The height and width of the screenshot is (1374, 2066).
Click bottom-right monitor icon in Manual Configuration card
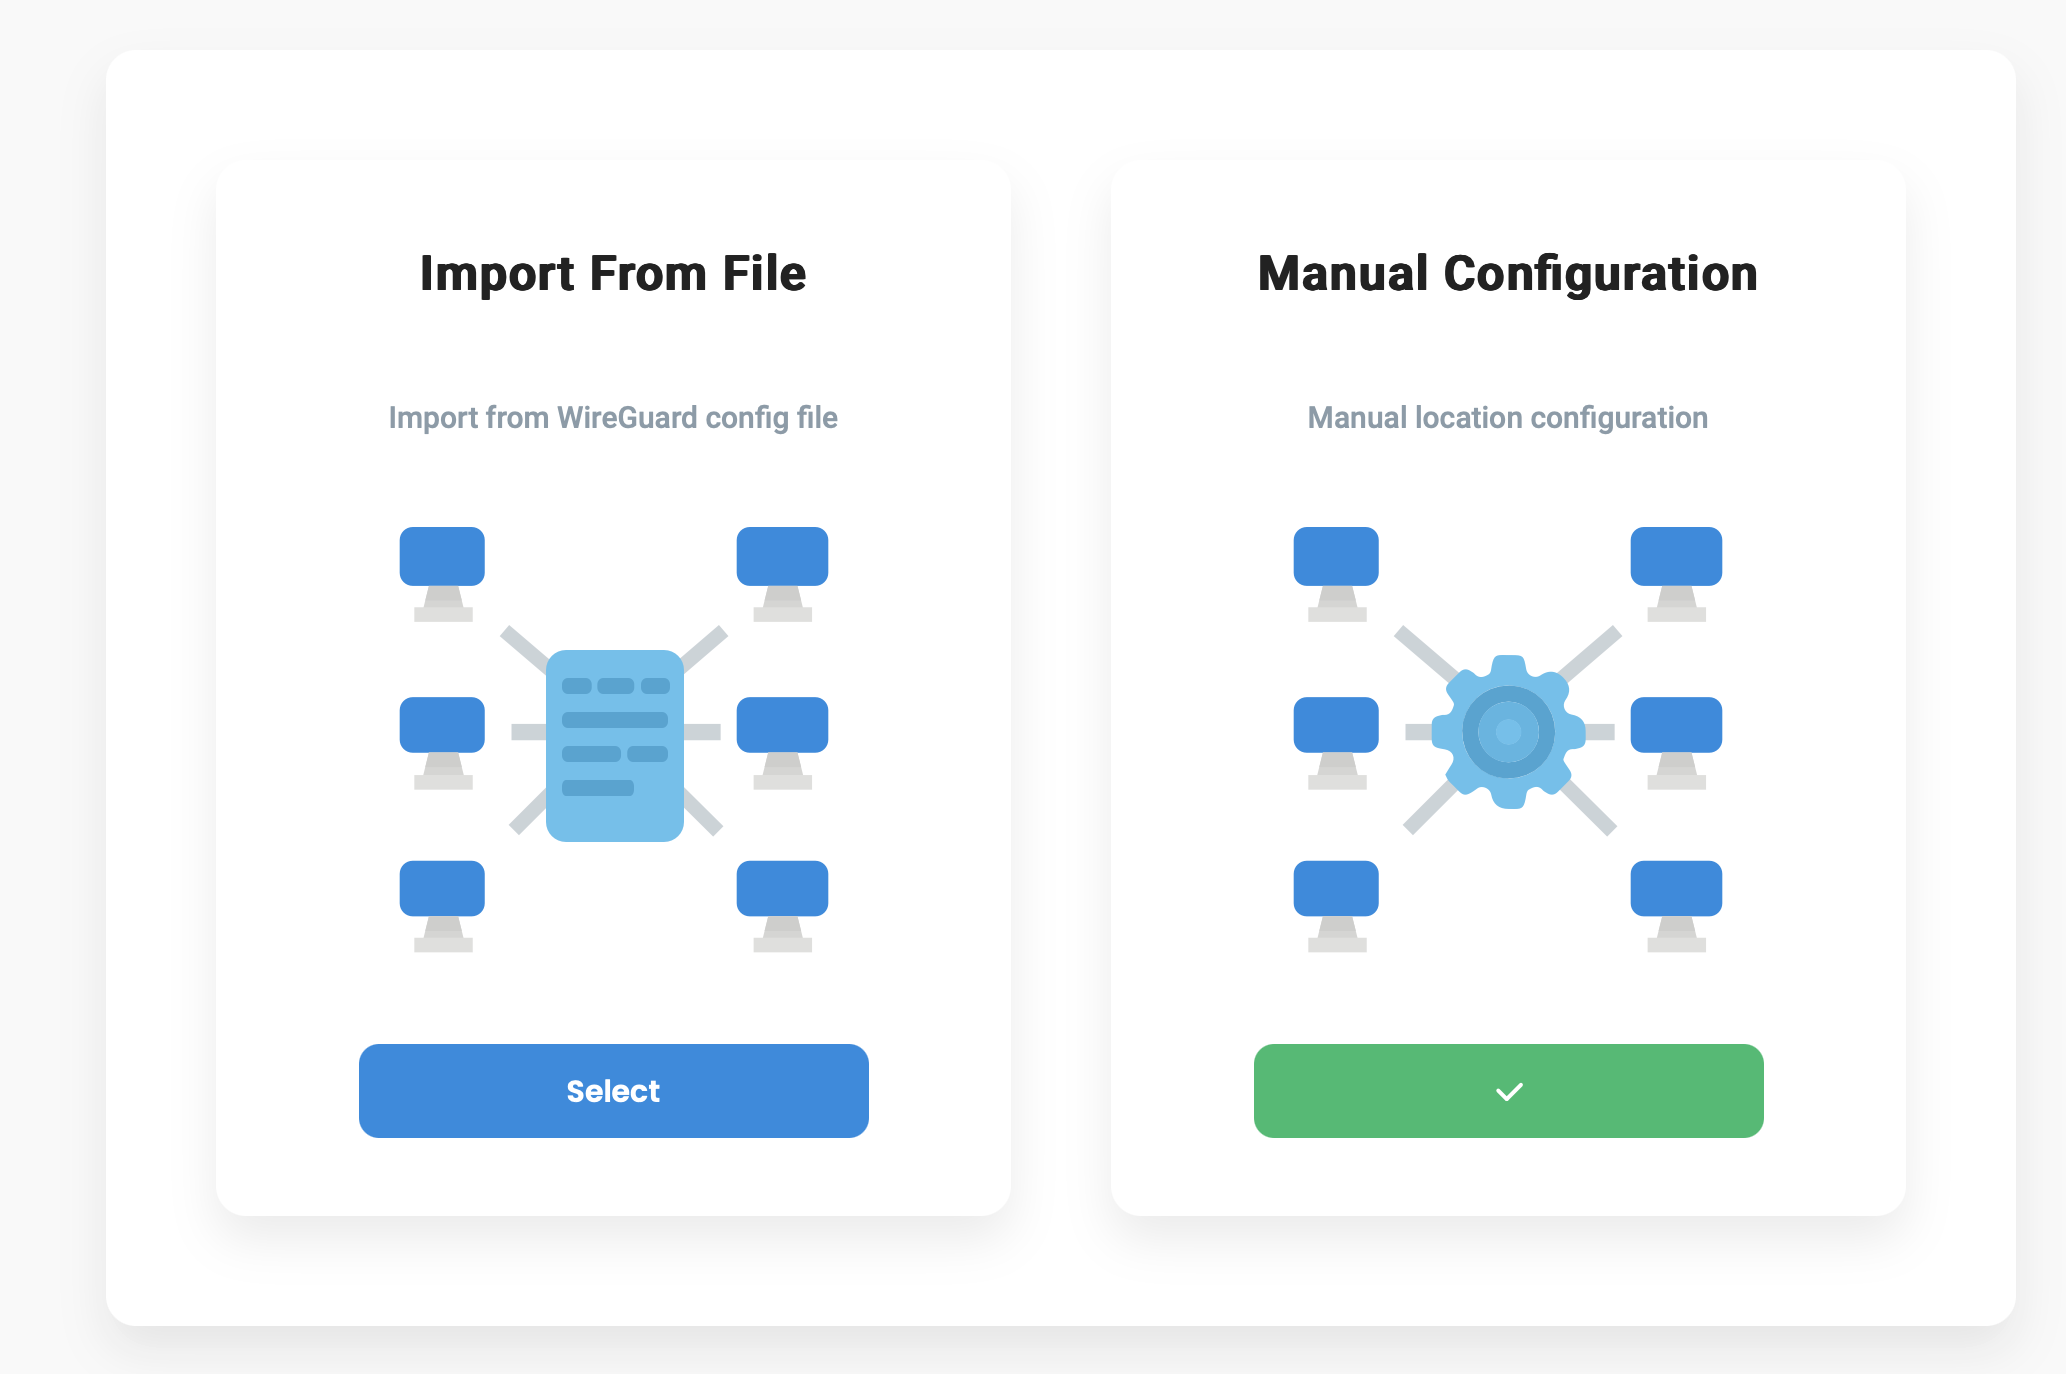point(1676,902)
